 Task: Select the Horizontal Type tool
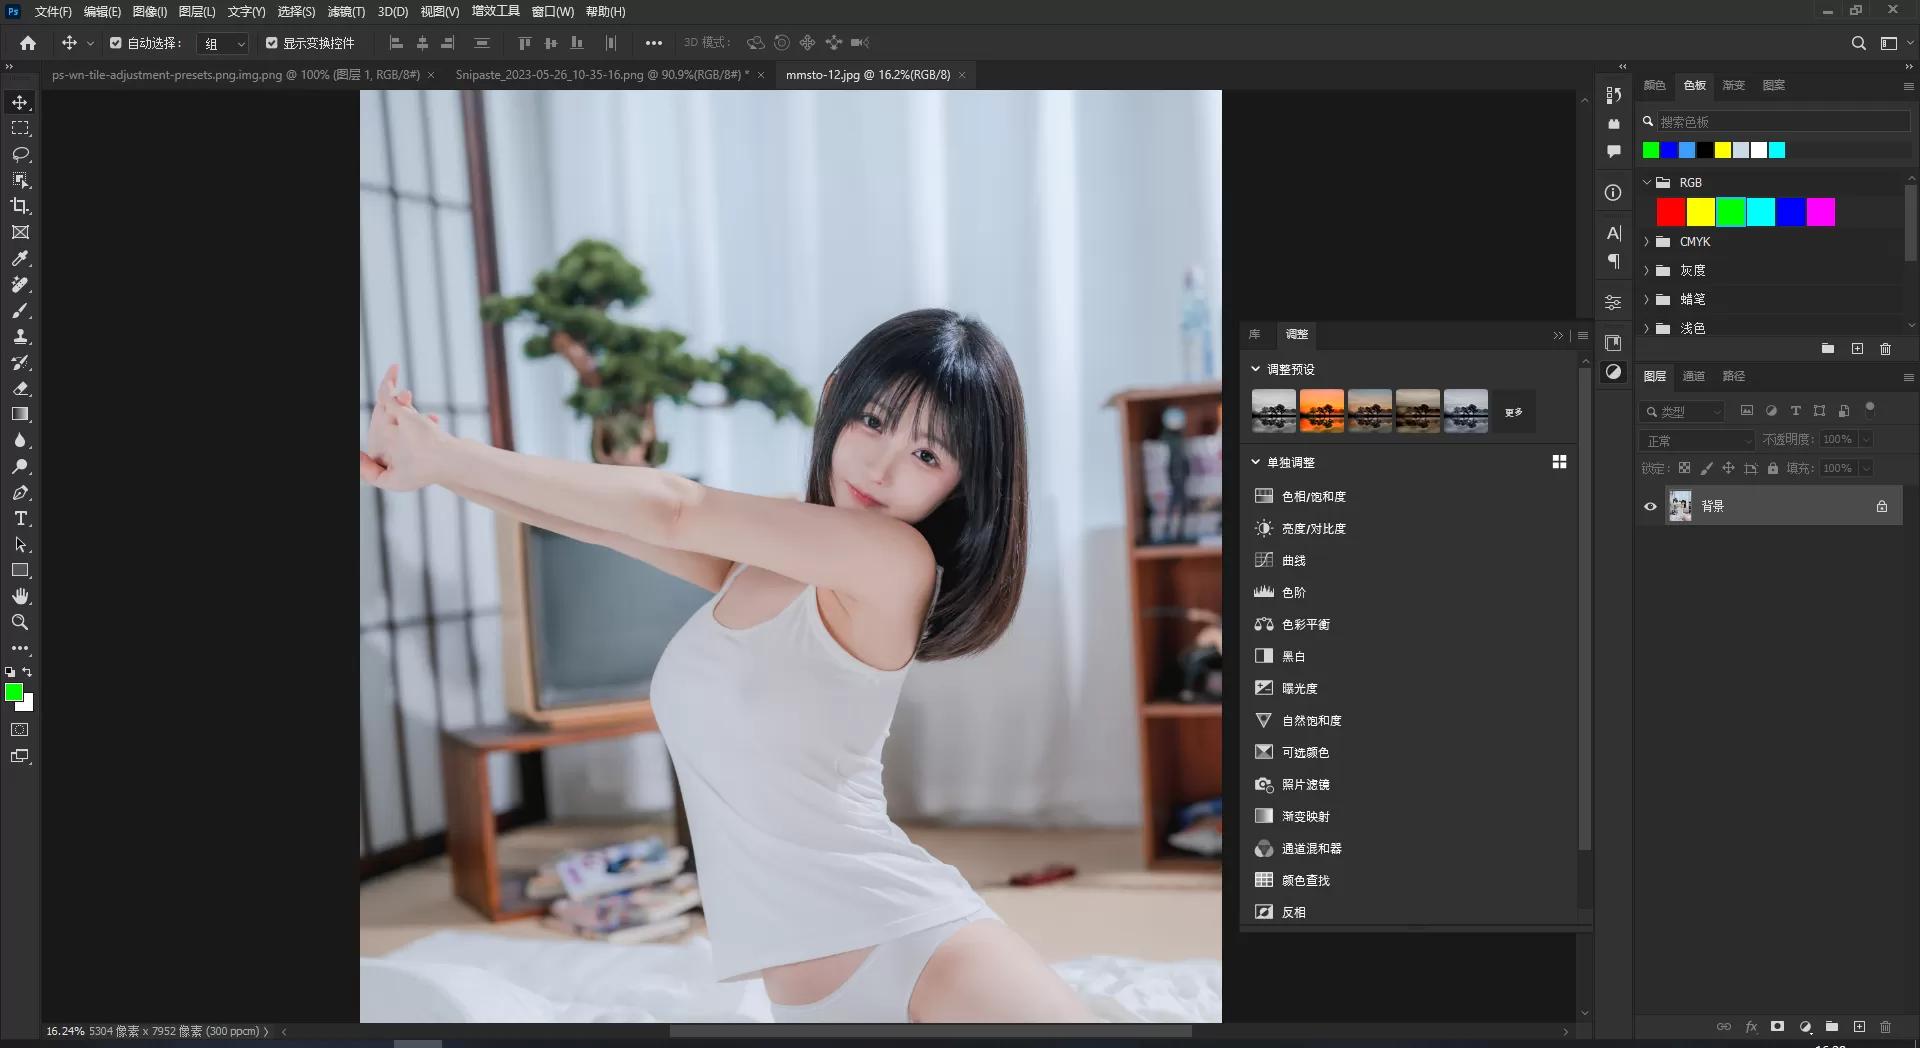pyautogui.click(x=20, y=518)
